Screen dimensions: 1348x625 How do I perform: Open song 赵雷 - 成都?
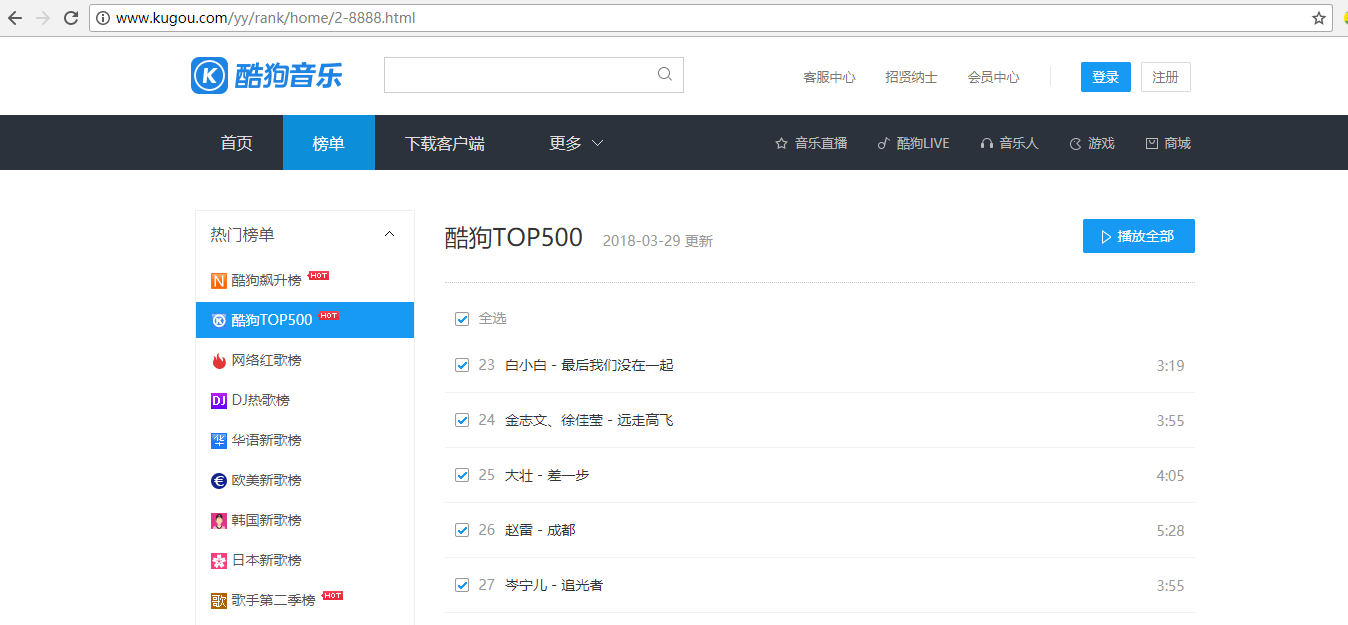540,531
